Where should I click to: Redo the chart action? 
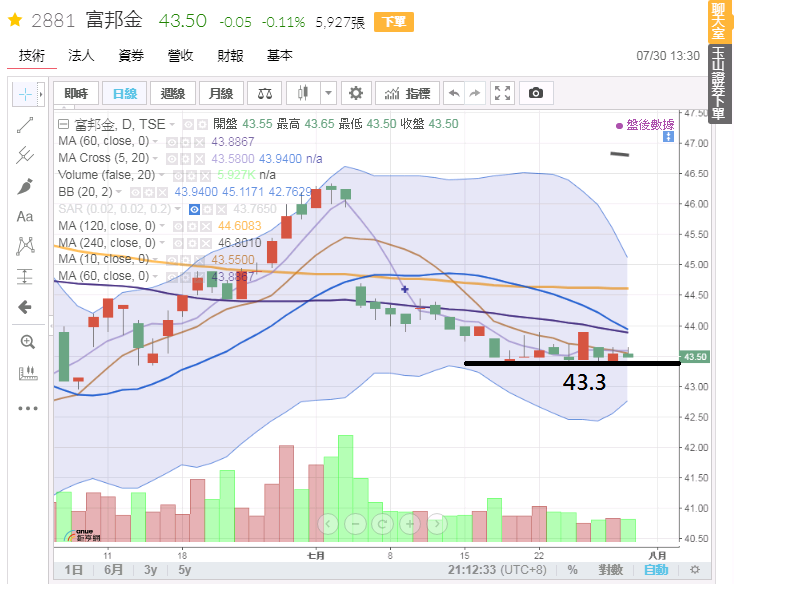click(475, 93)
